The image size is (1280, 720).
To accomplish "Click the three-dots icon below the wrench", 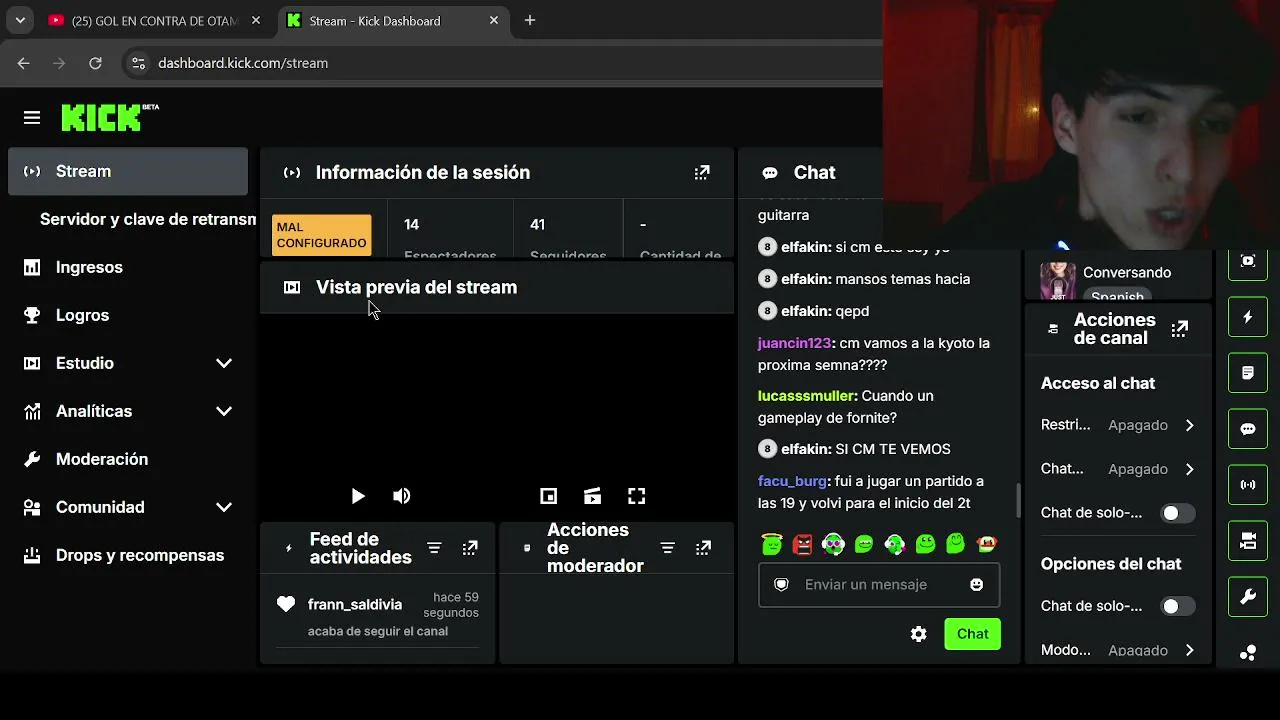I will pyautogui.click(x=1248, y=653).
